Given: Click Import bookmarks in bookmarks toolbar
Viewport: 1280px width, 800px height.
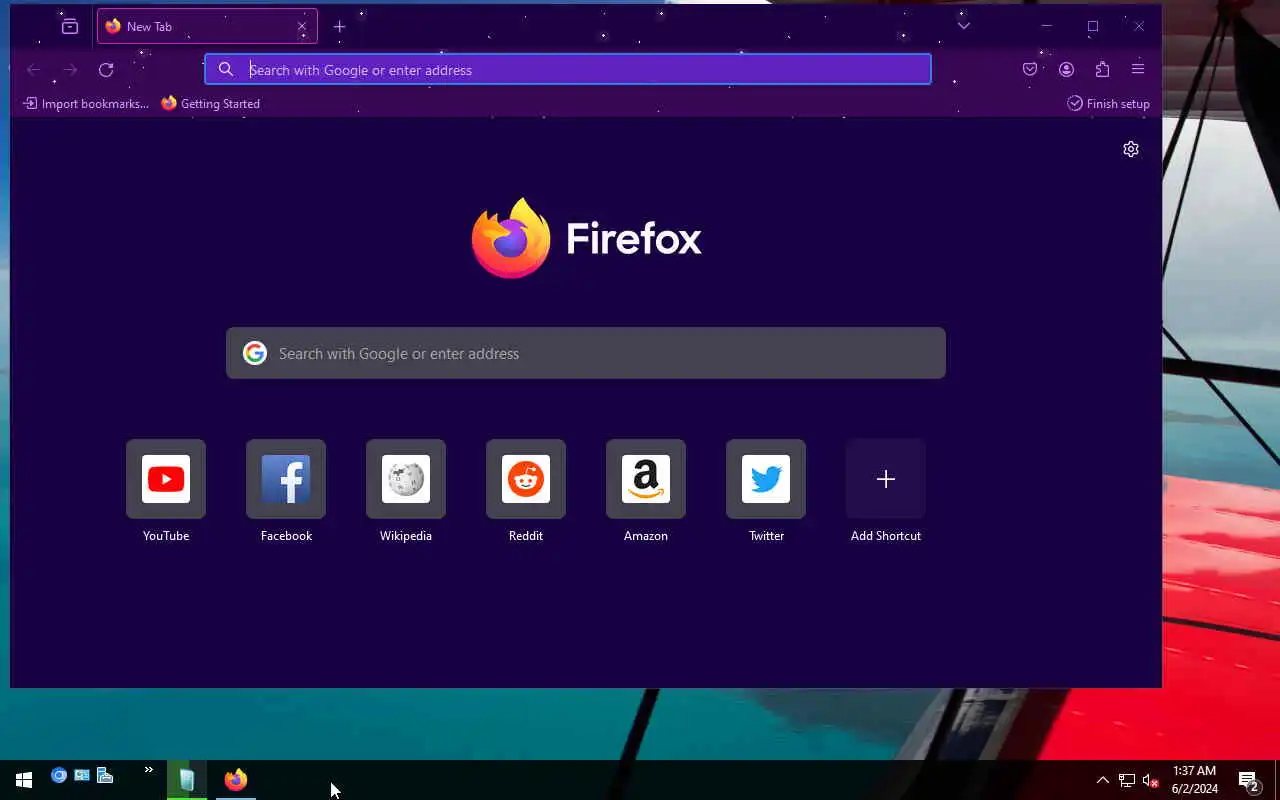Looking at the screenshot, I should [x=86, y=104].
